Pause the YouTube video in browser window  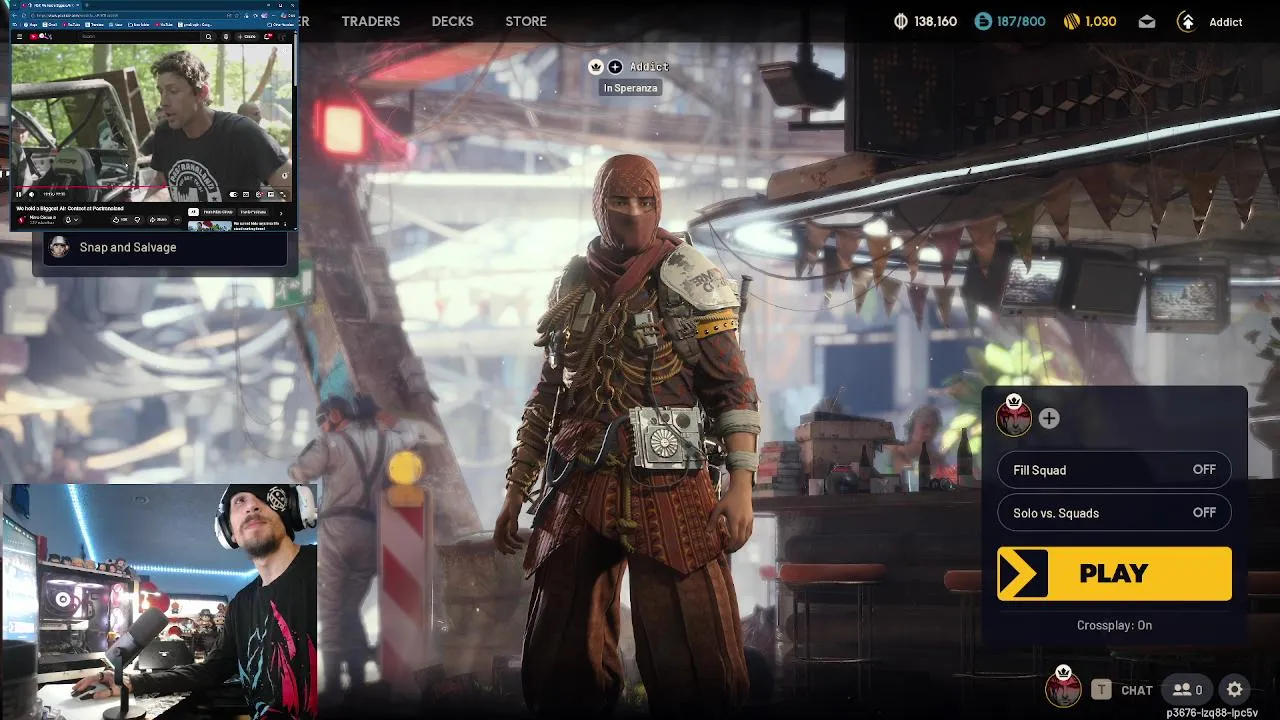[x=18, y=194]
